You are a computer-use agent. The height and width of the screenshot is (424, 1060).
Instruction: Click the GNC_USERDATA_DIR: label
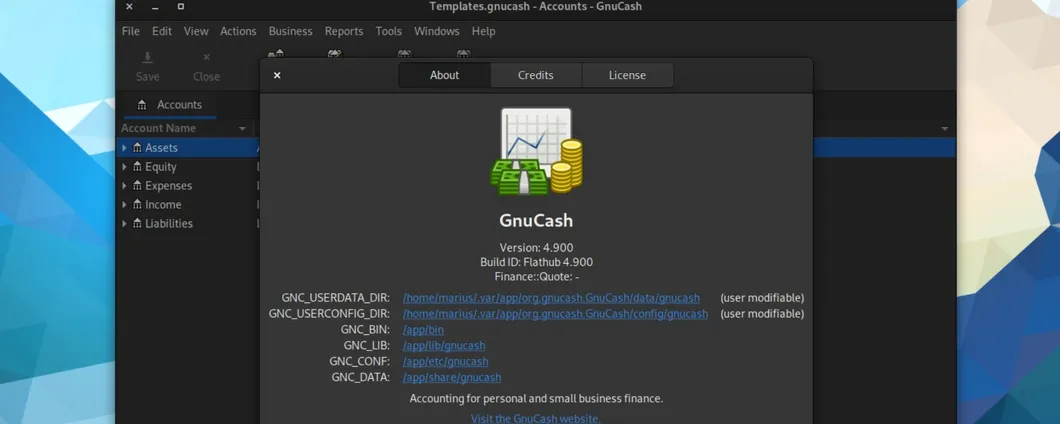coord(335,298)
